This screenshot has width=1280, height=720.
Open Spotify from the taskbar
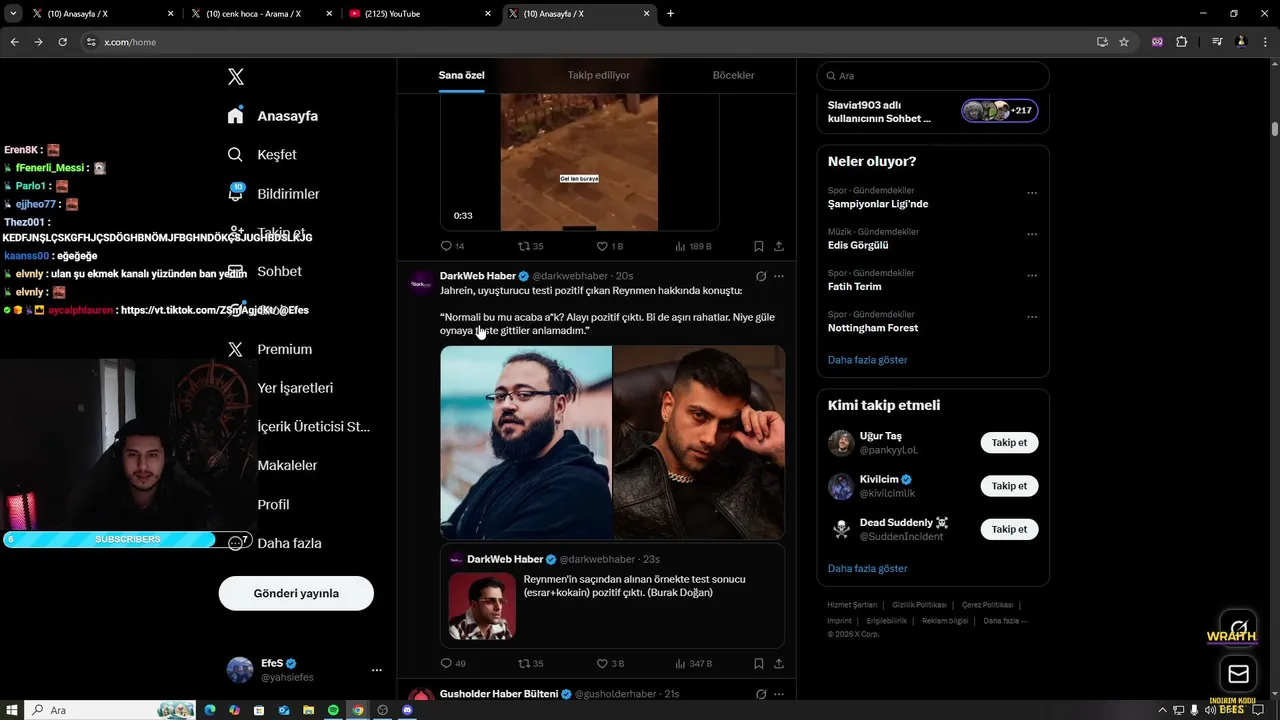(333, 710)
